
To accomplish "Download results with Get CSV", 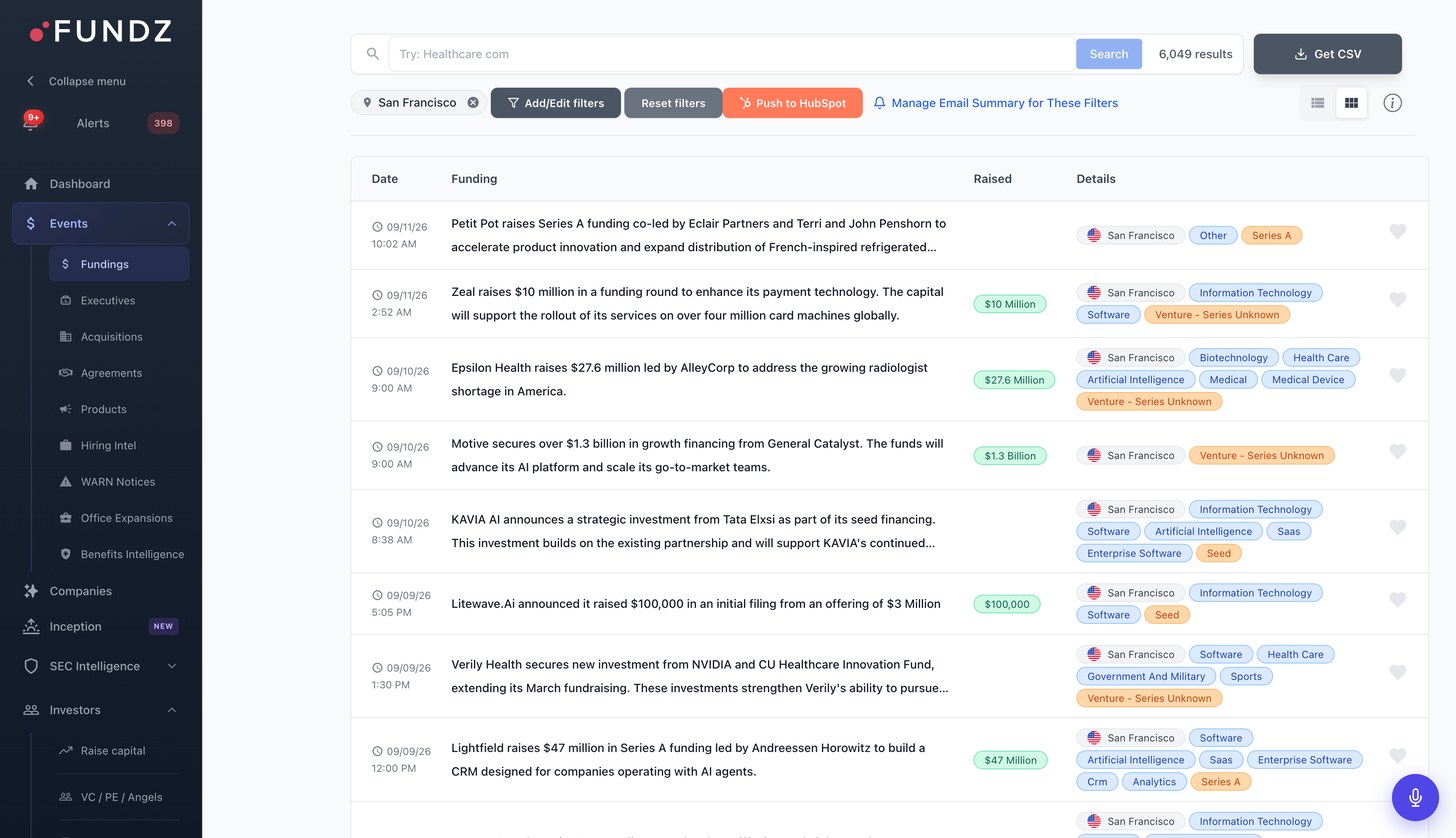I will (1327, 54).
